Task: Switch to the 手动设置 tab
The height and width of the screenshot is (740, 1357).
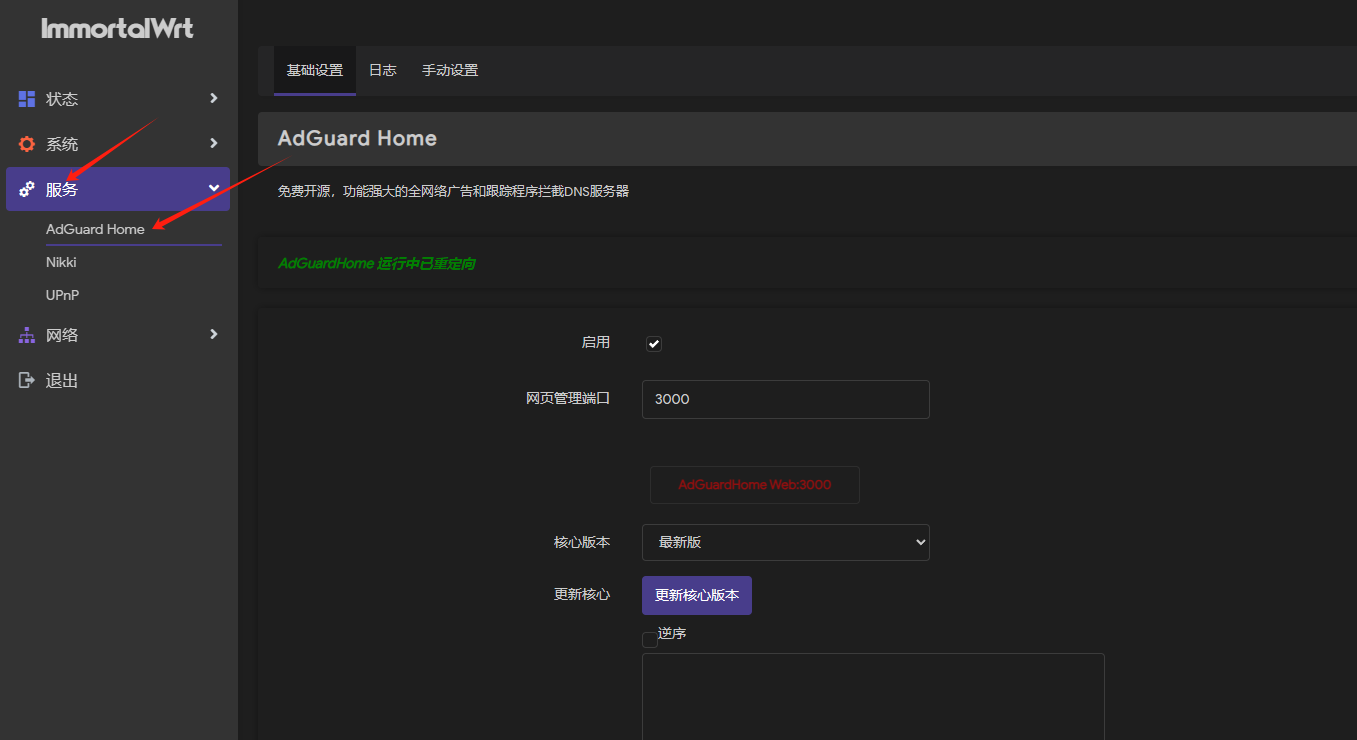Action: 449,70
